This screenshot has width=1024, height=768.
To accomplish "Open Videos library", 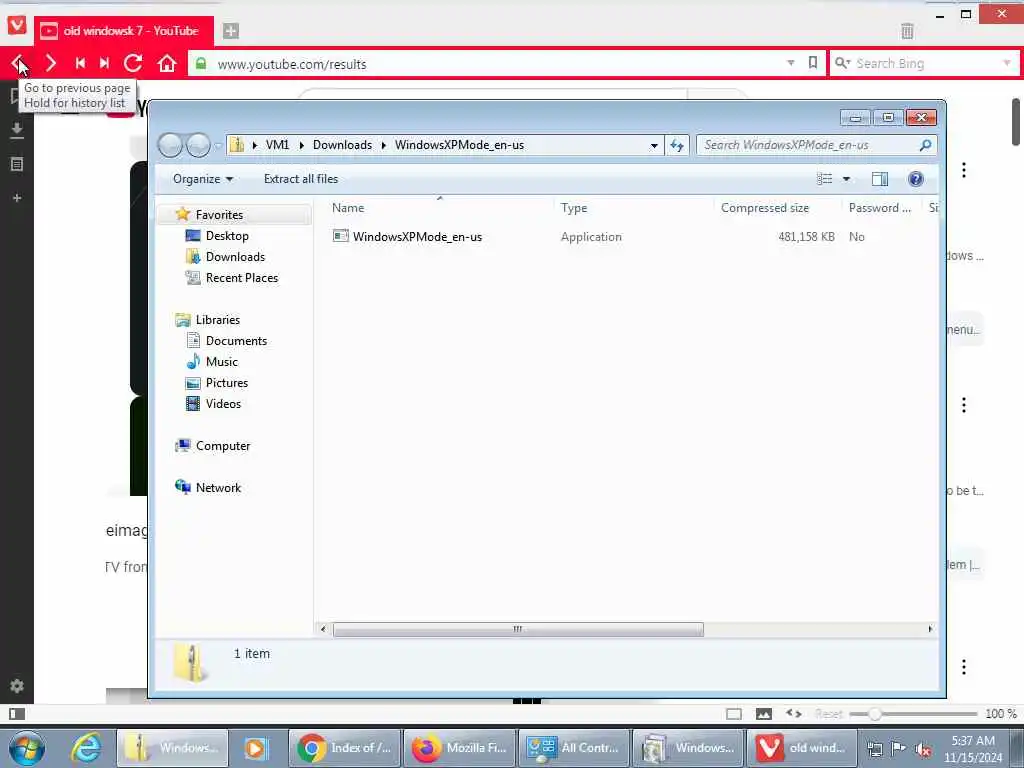I will (223, 404).
